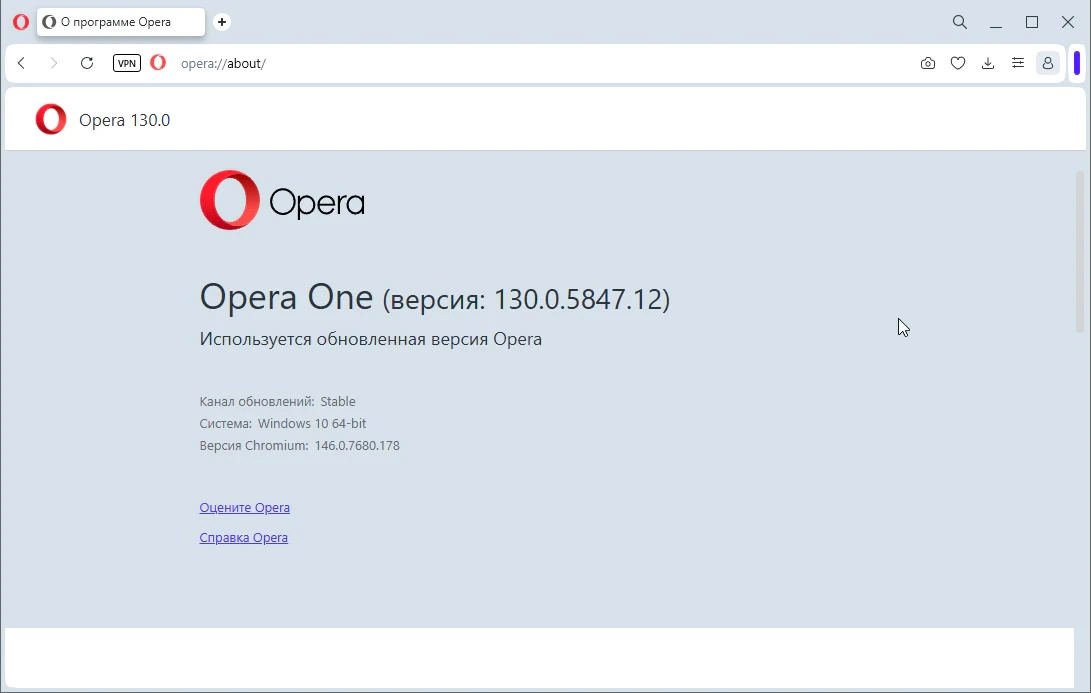1091x693 pixels.
Task: Maximize the Opera window
Action: click(1032, 22)
